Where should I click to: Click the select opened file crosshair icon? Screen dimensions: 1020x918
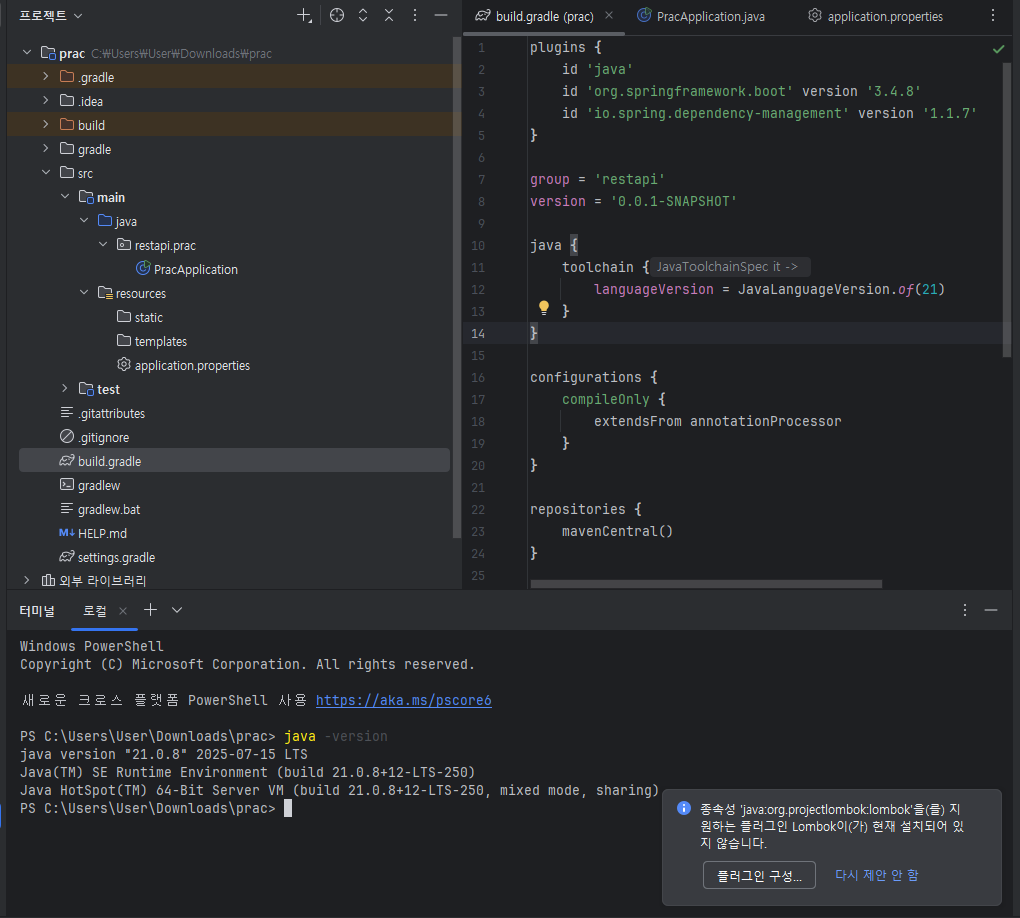tap(337, 16)
